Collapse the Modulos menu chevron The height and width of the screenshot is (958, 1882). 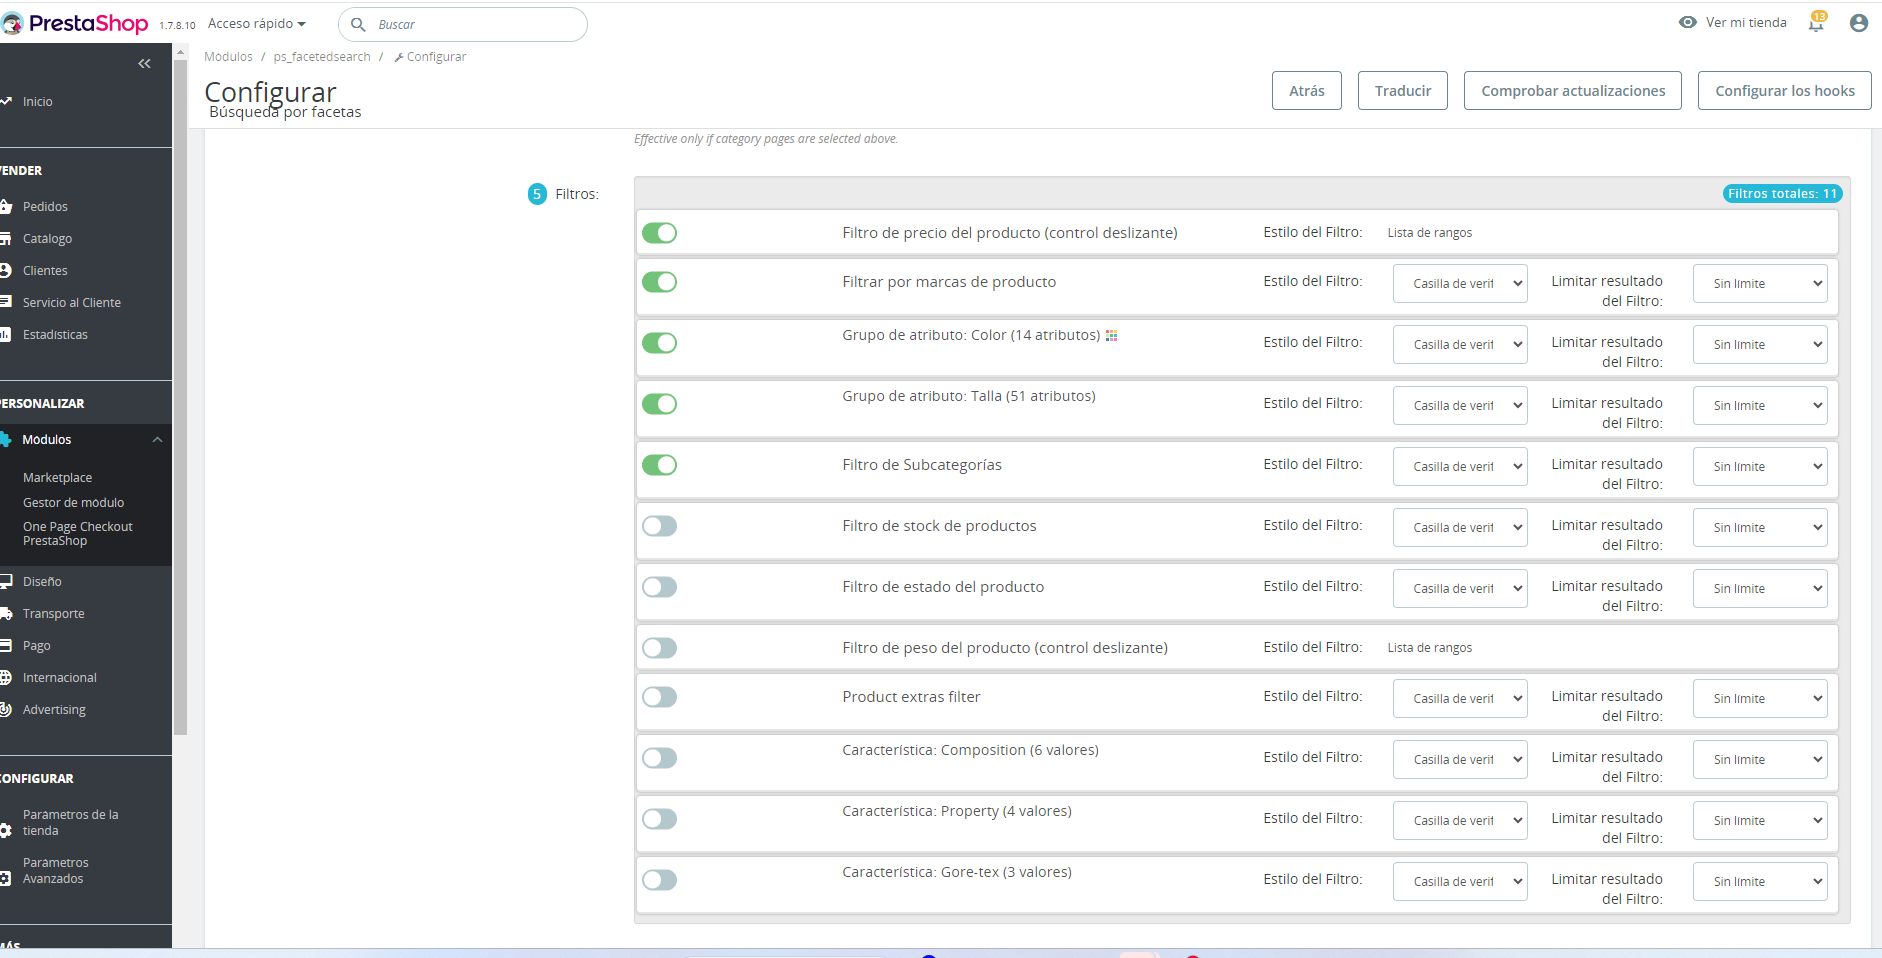pyautogui.click(x=157, y=440)
